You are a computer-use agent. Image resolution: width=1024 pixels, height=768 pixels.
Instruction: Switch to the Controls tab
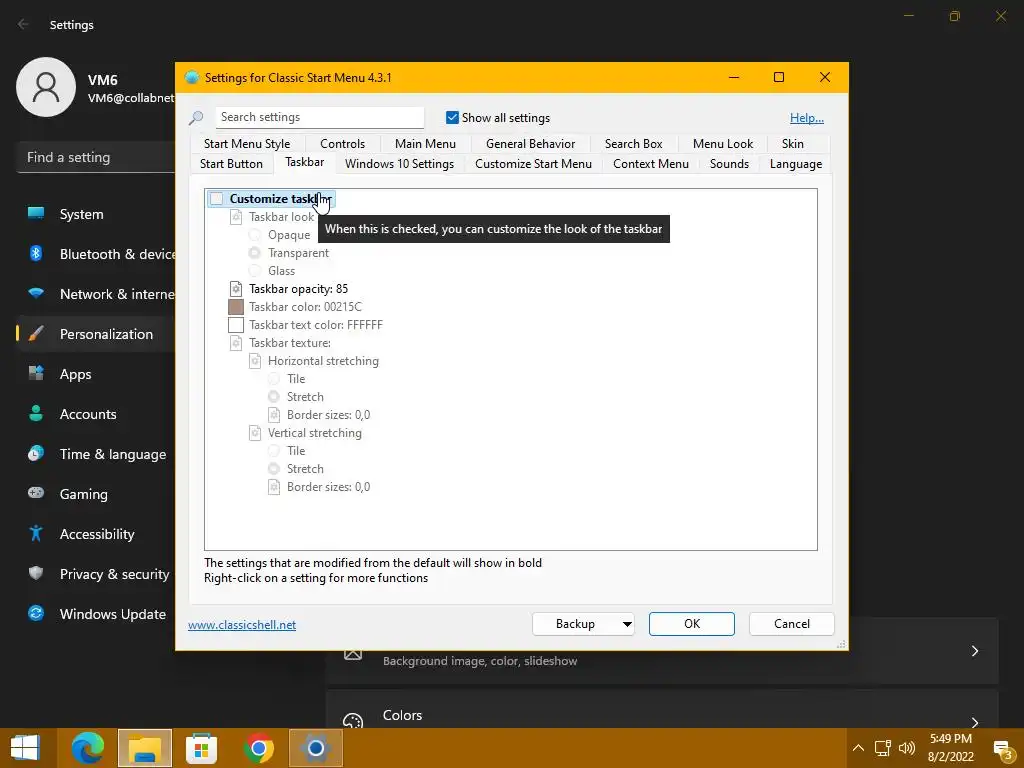pos(342,144)
